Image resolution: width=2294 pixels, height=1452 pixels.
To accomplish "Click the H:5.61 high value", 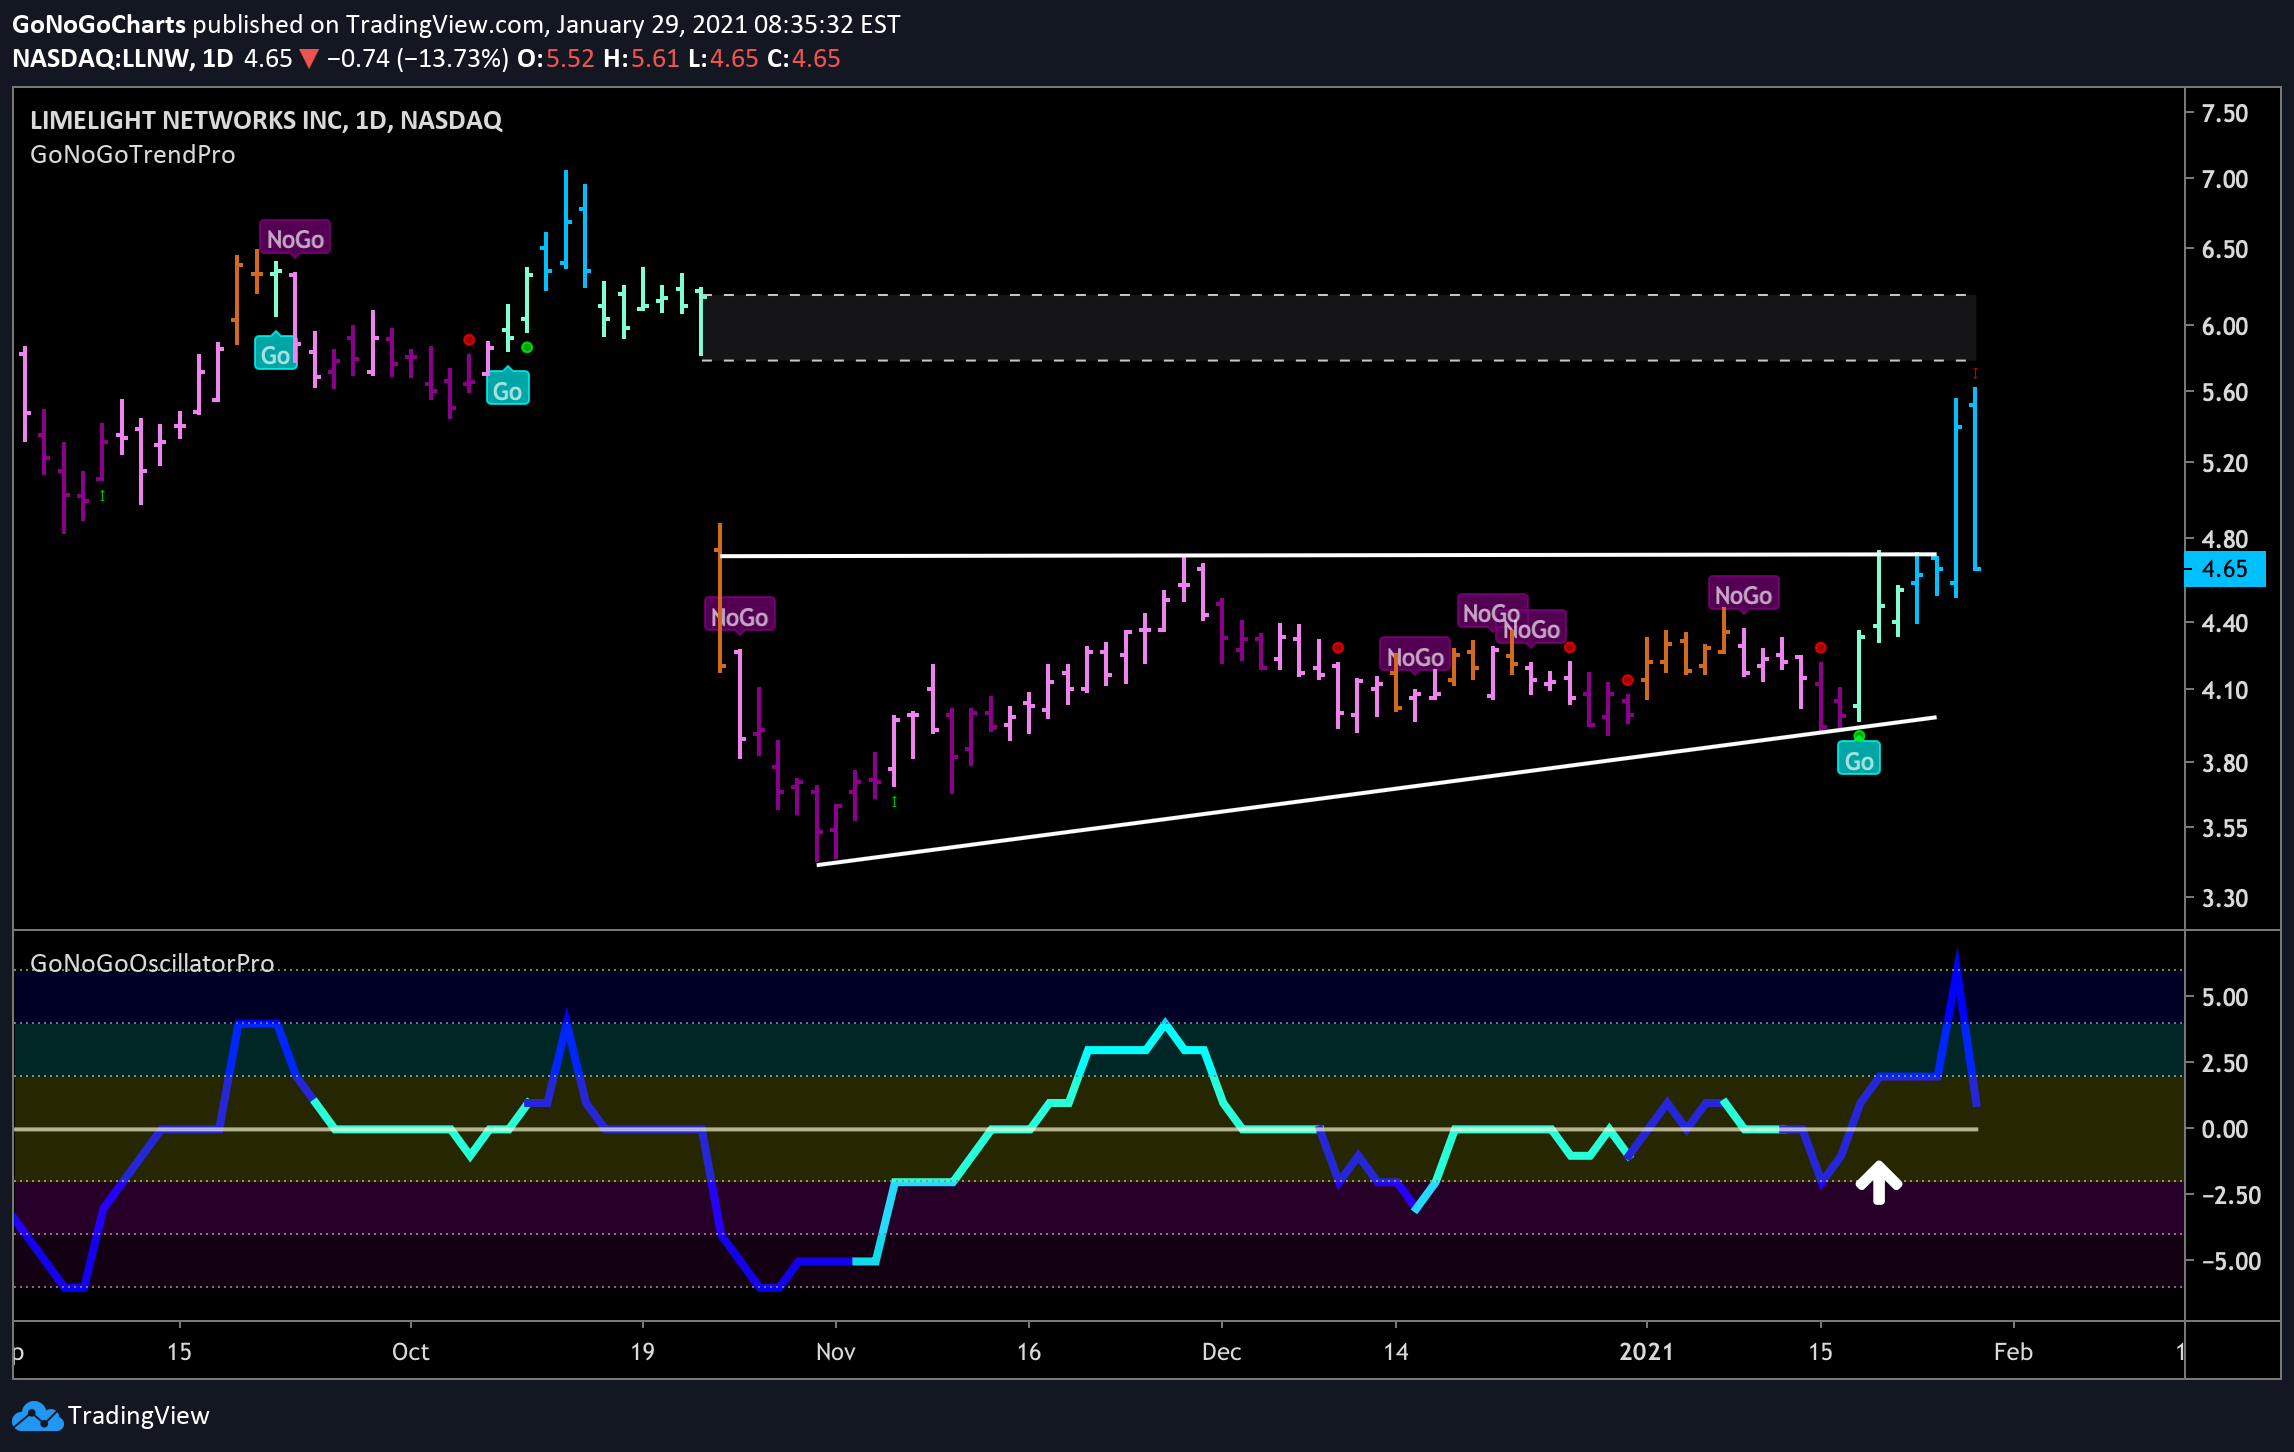I will click(642, 58).
